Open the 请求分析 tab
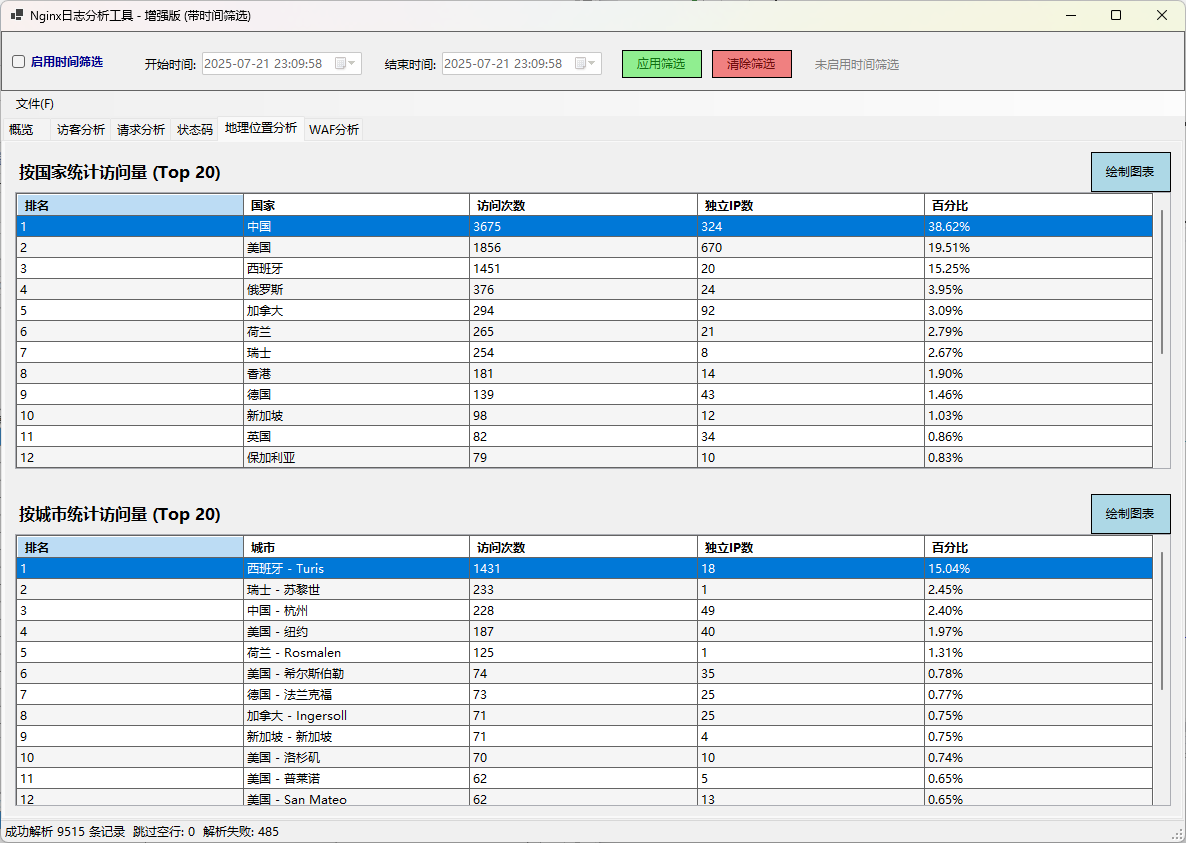Screen dimensions: 1186x843 tap(141, 130)
